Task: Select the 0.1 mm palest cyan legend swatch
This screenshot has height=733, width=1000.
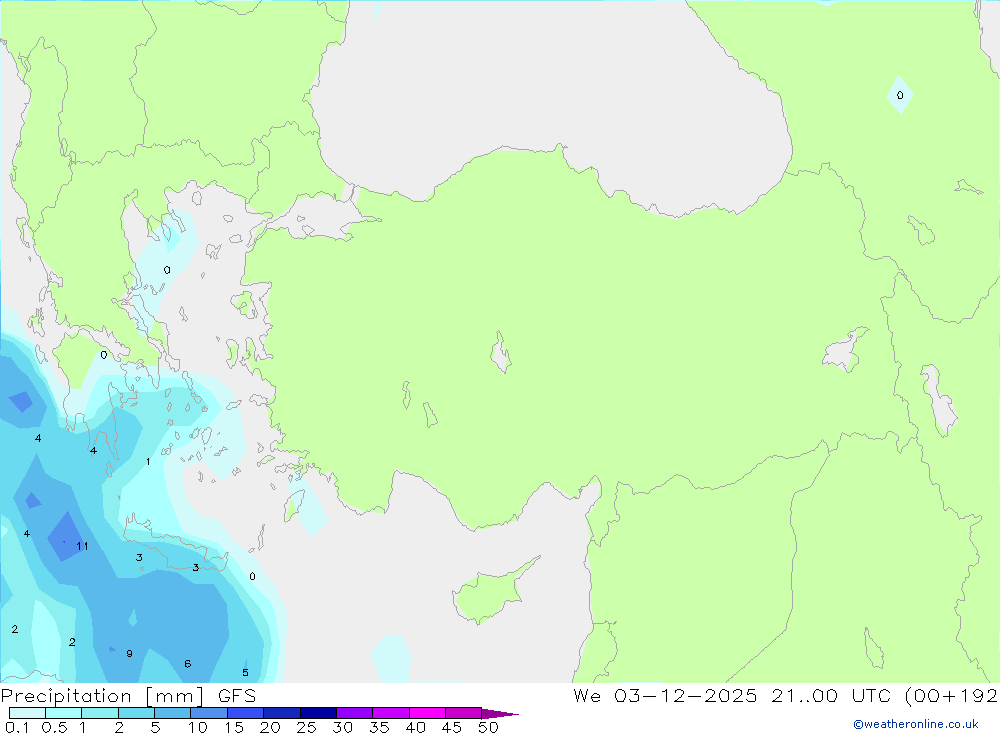Action: pos(27,713)
